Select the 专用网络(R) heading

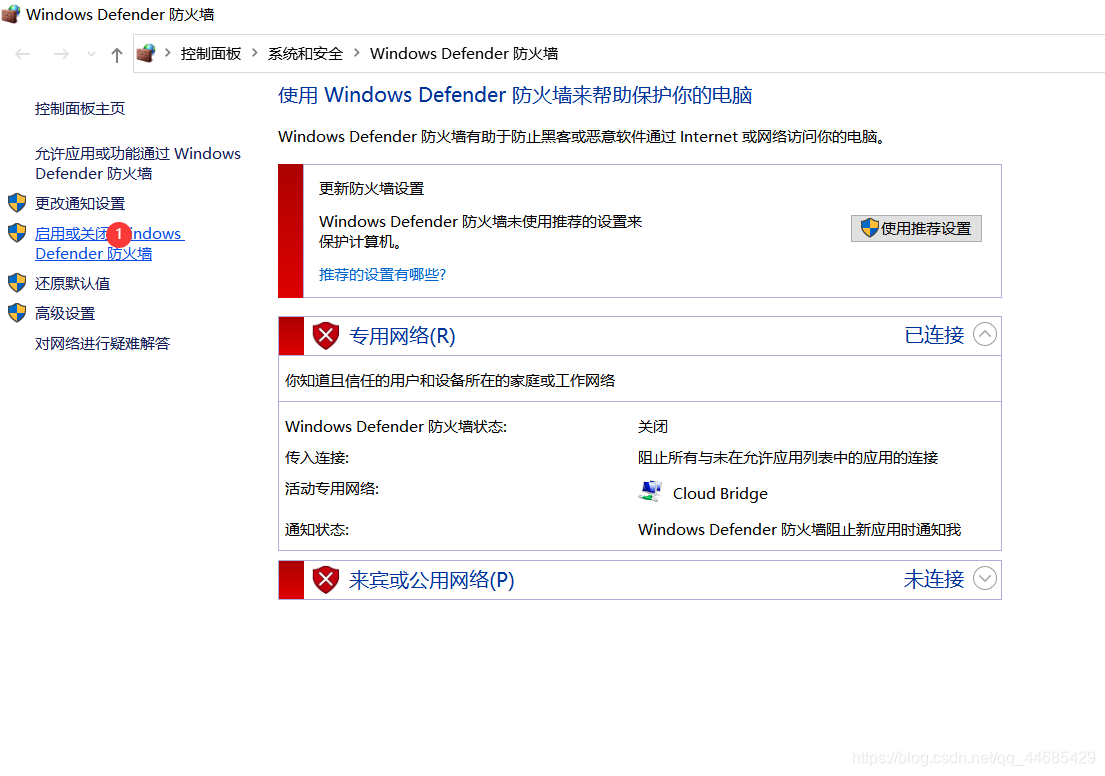402,336
